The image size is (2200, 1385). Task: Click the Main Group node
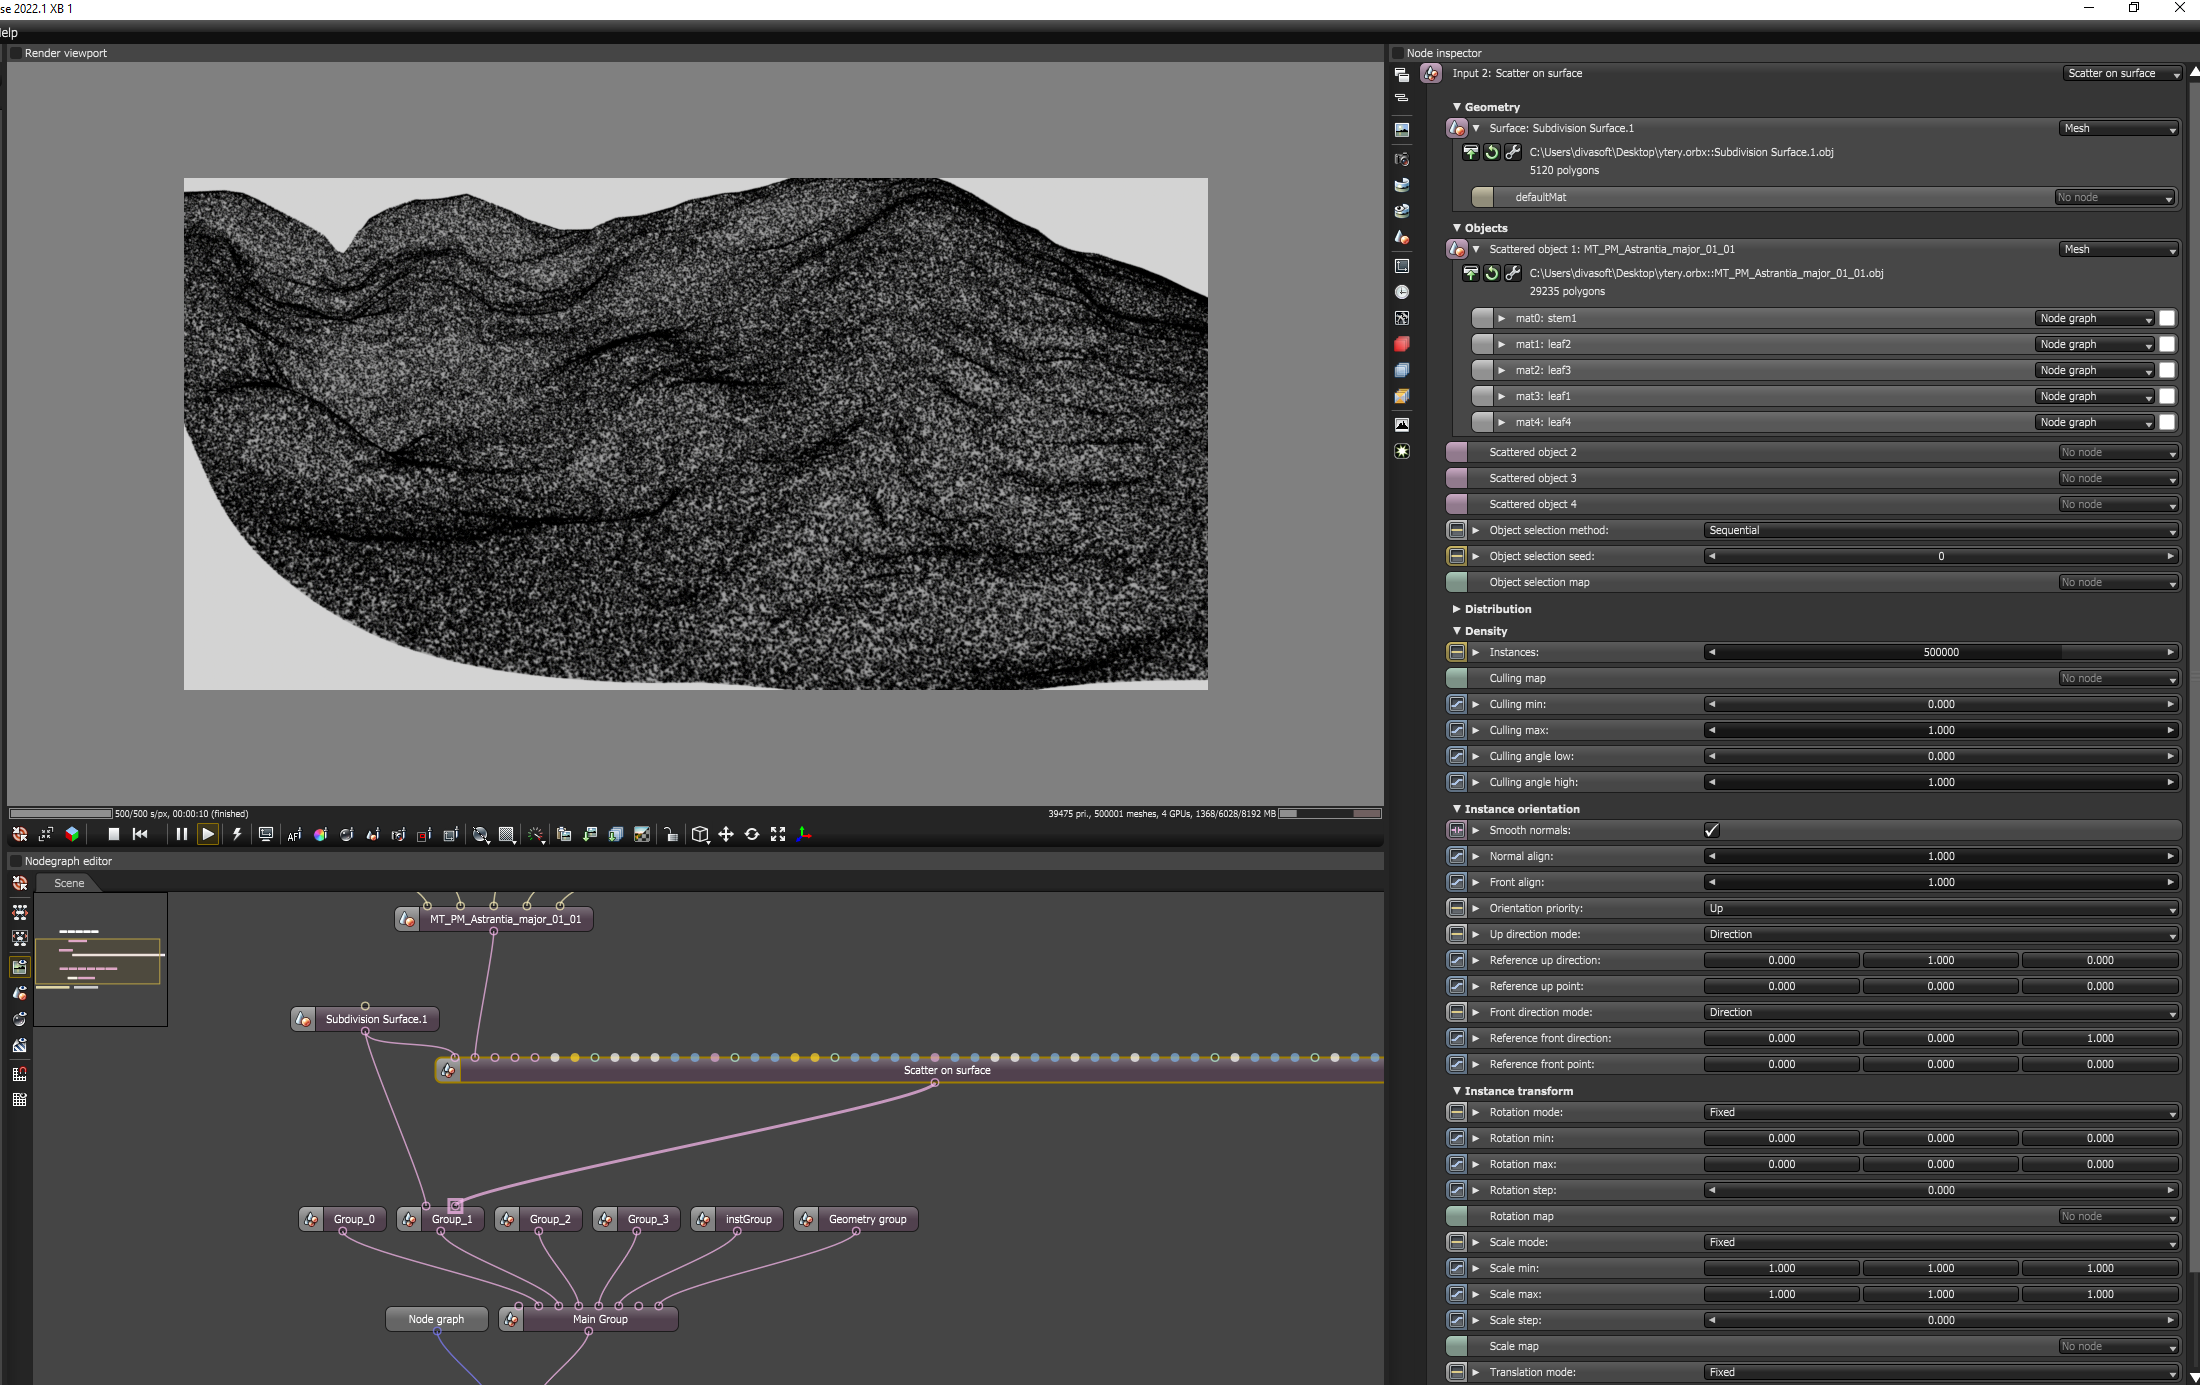[x=600, y=1319]
